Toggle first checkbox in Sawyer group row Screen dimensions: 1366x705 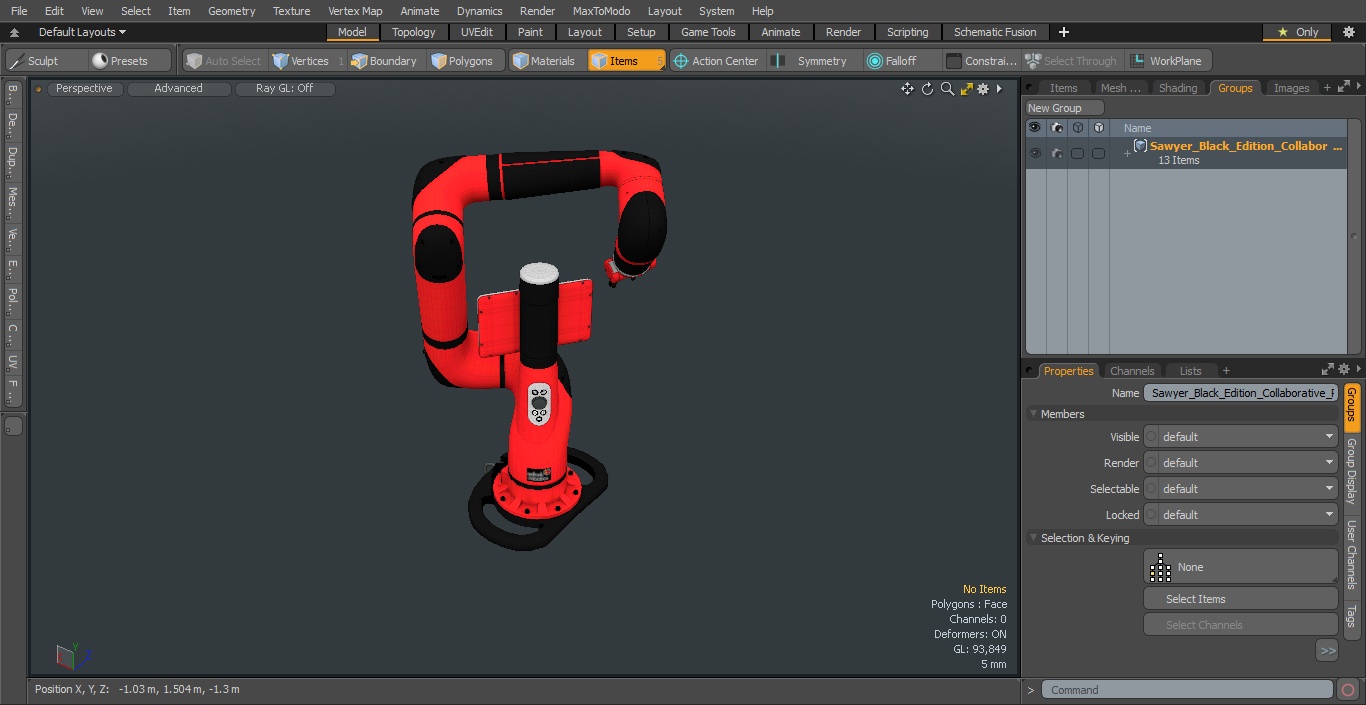1077,153
